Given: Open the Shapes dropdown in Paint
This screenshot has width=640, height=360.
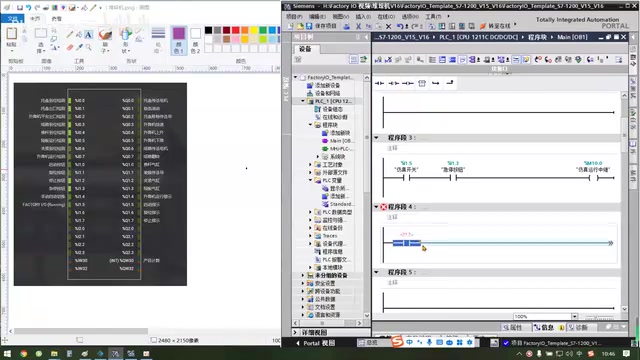Looking at the screenshot, I should (126, 40).
